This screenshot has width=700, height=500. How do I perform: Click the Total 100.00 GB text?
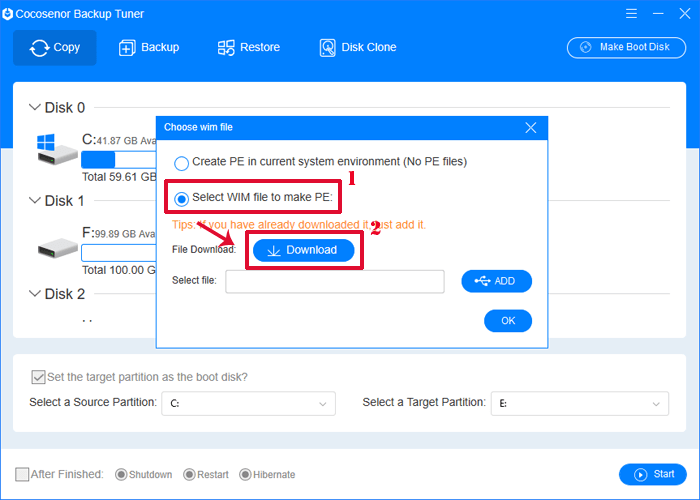tap(119, 270)
